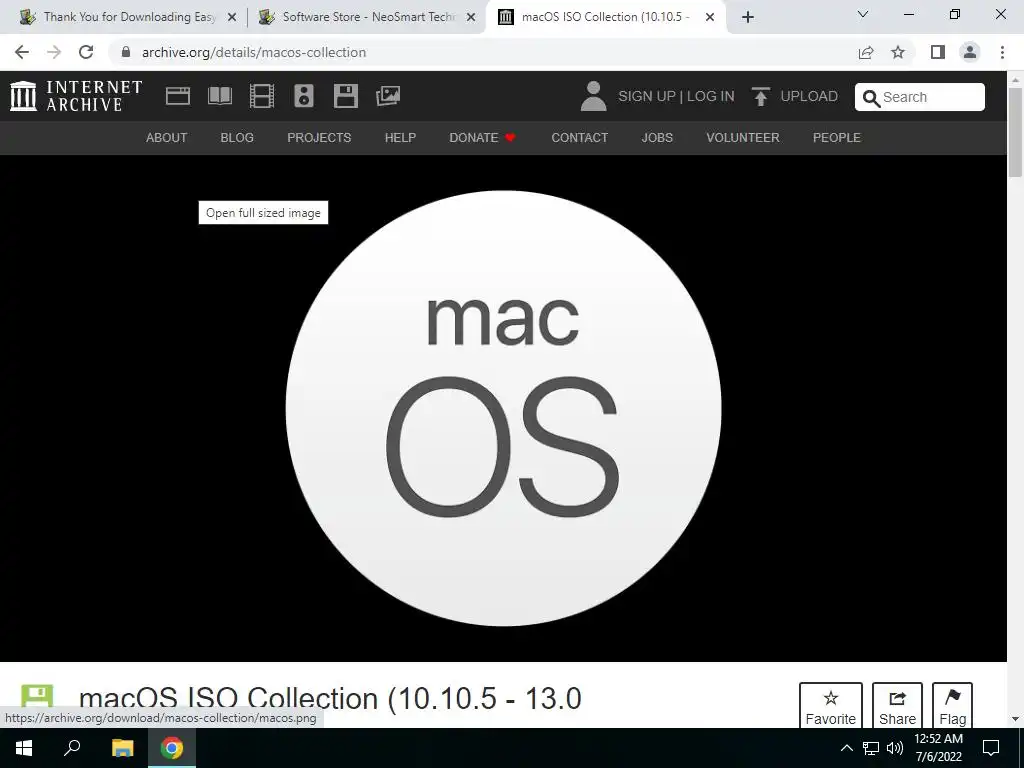The image size is (1024, 768).
Task: Click the magnifier icon in Archive search box
Action: pos(871,98)
